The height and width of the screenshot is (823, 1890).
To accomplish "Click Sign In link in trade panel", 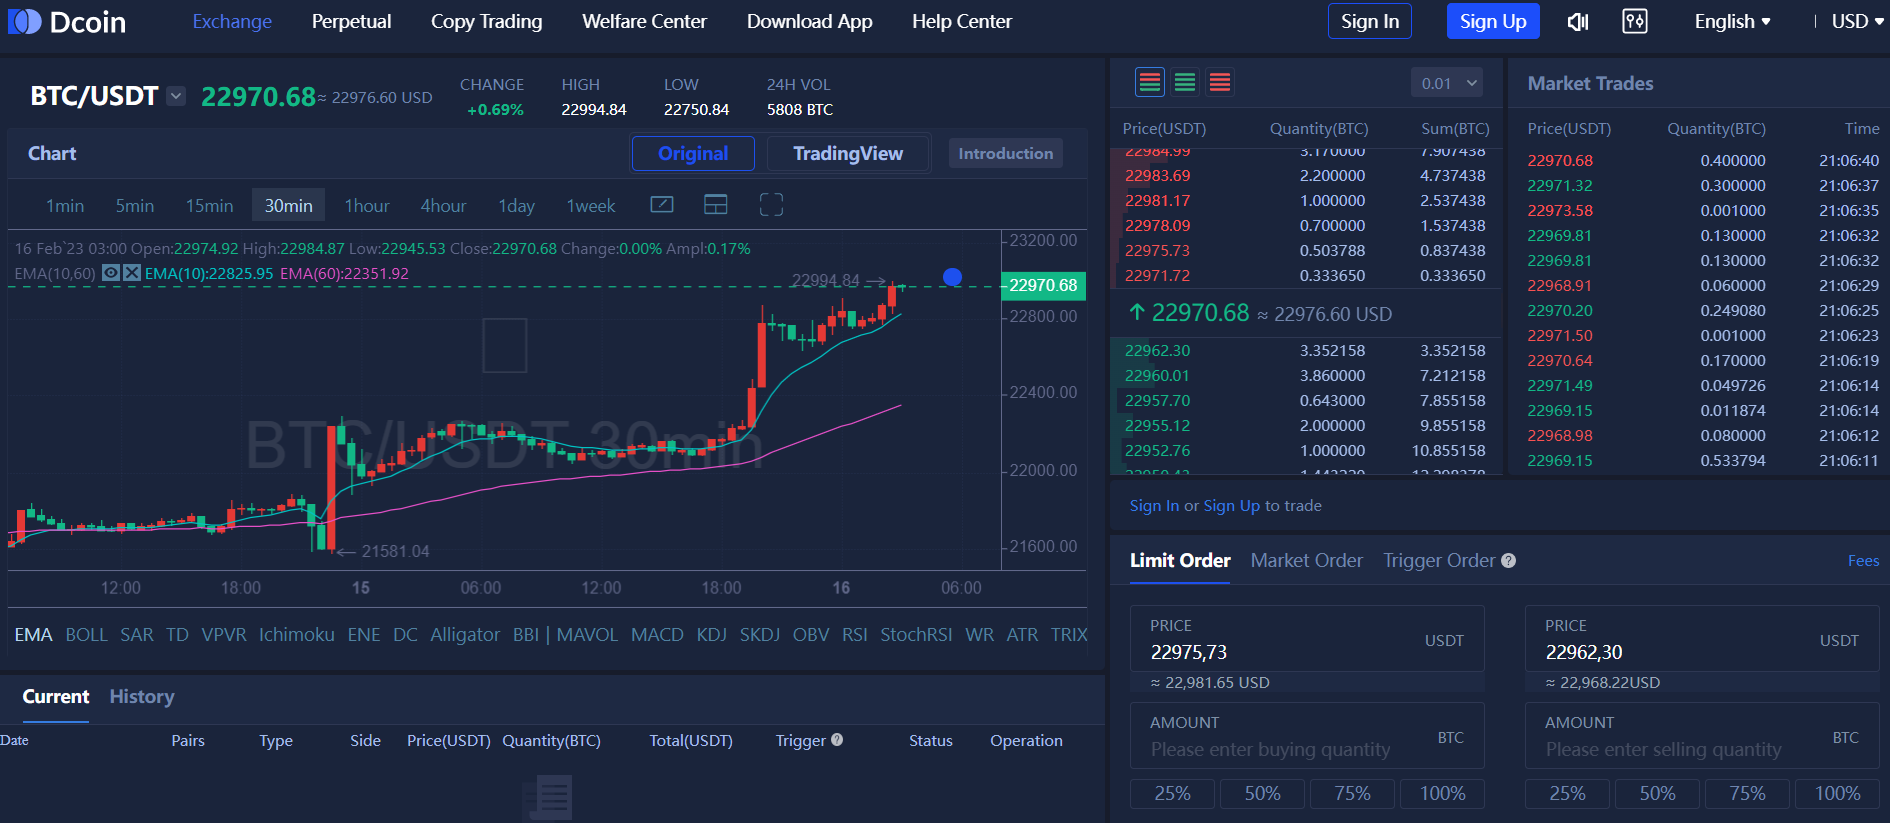I will click(1154, 506).
